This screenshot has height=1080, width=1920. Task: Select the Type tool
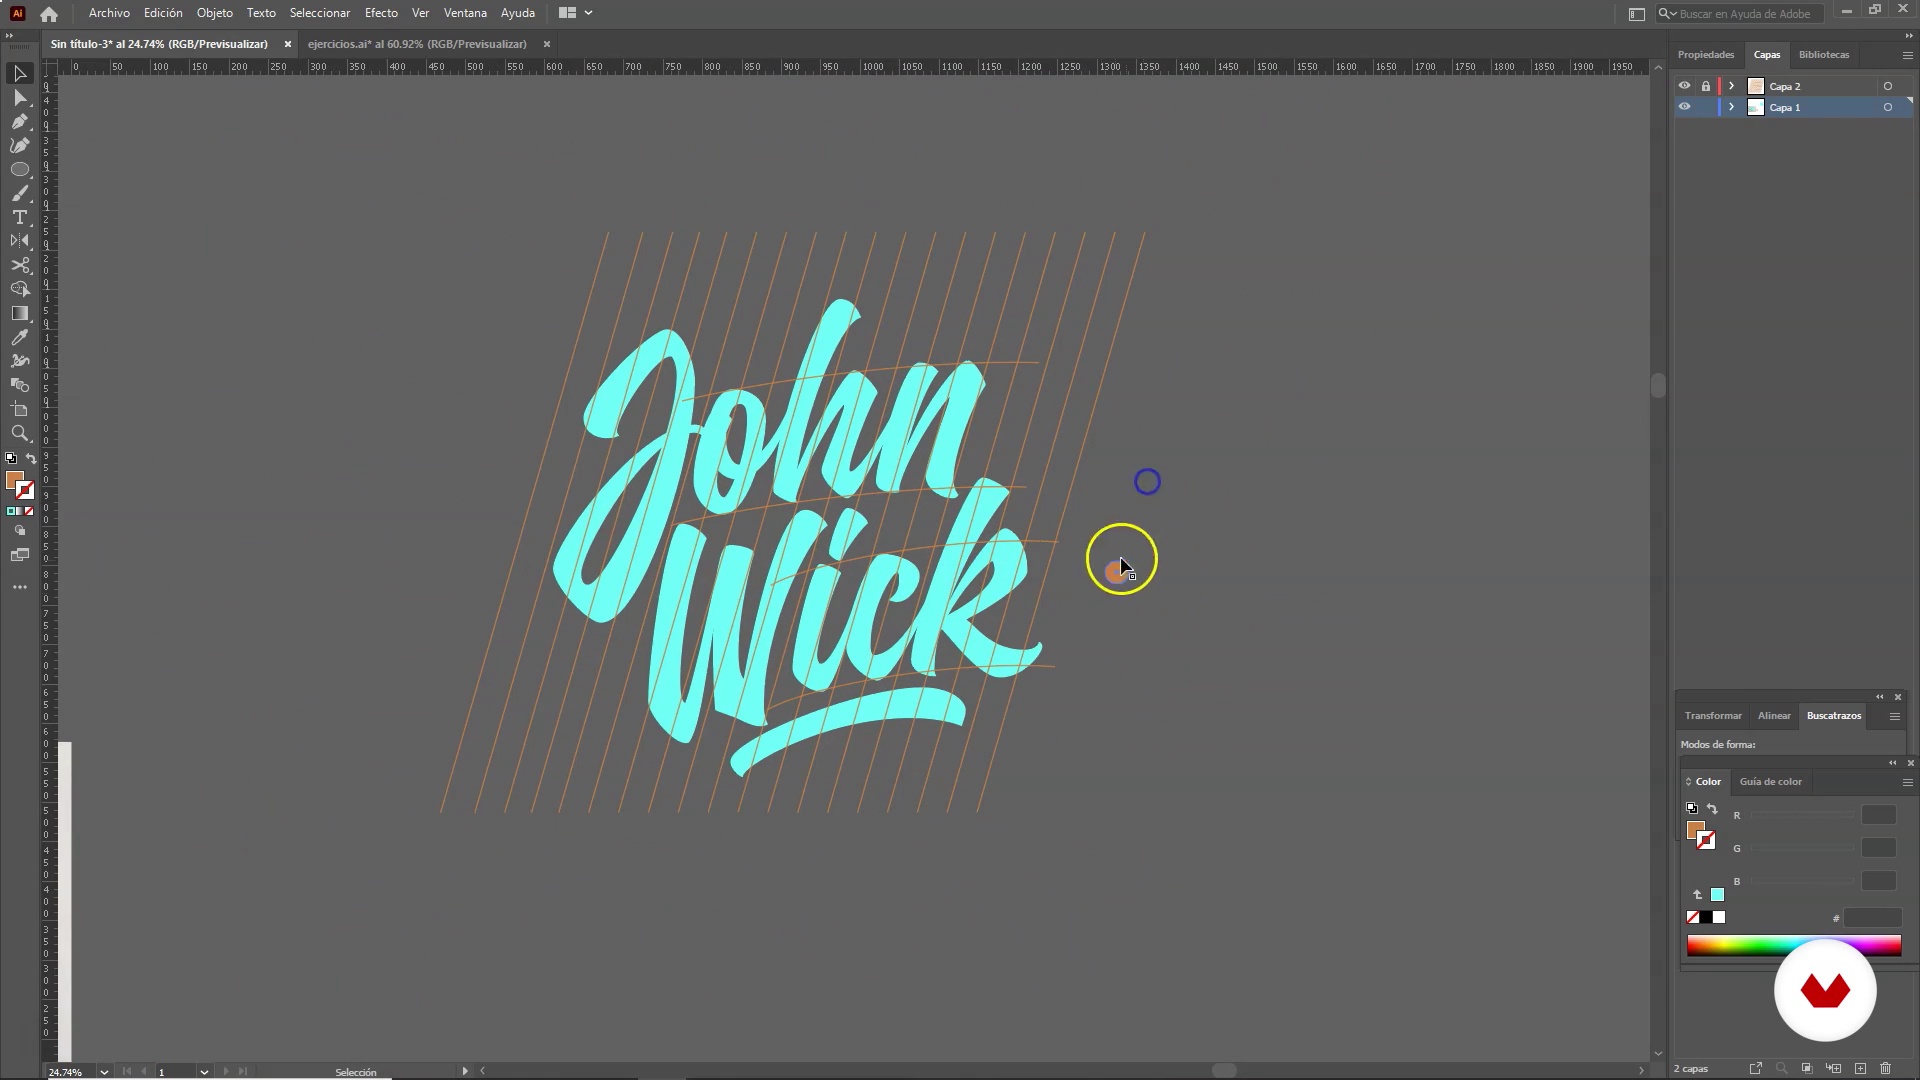pos(20,218)
